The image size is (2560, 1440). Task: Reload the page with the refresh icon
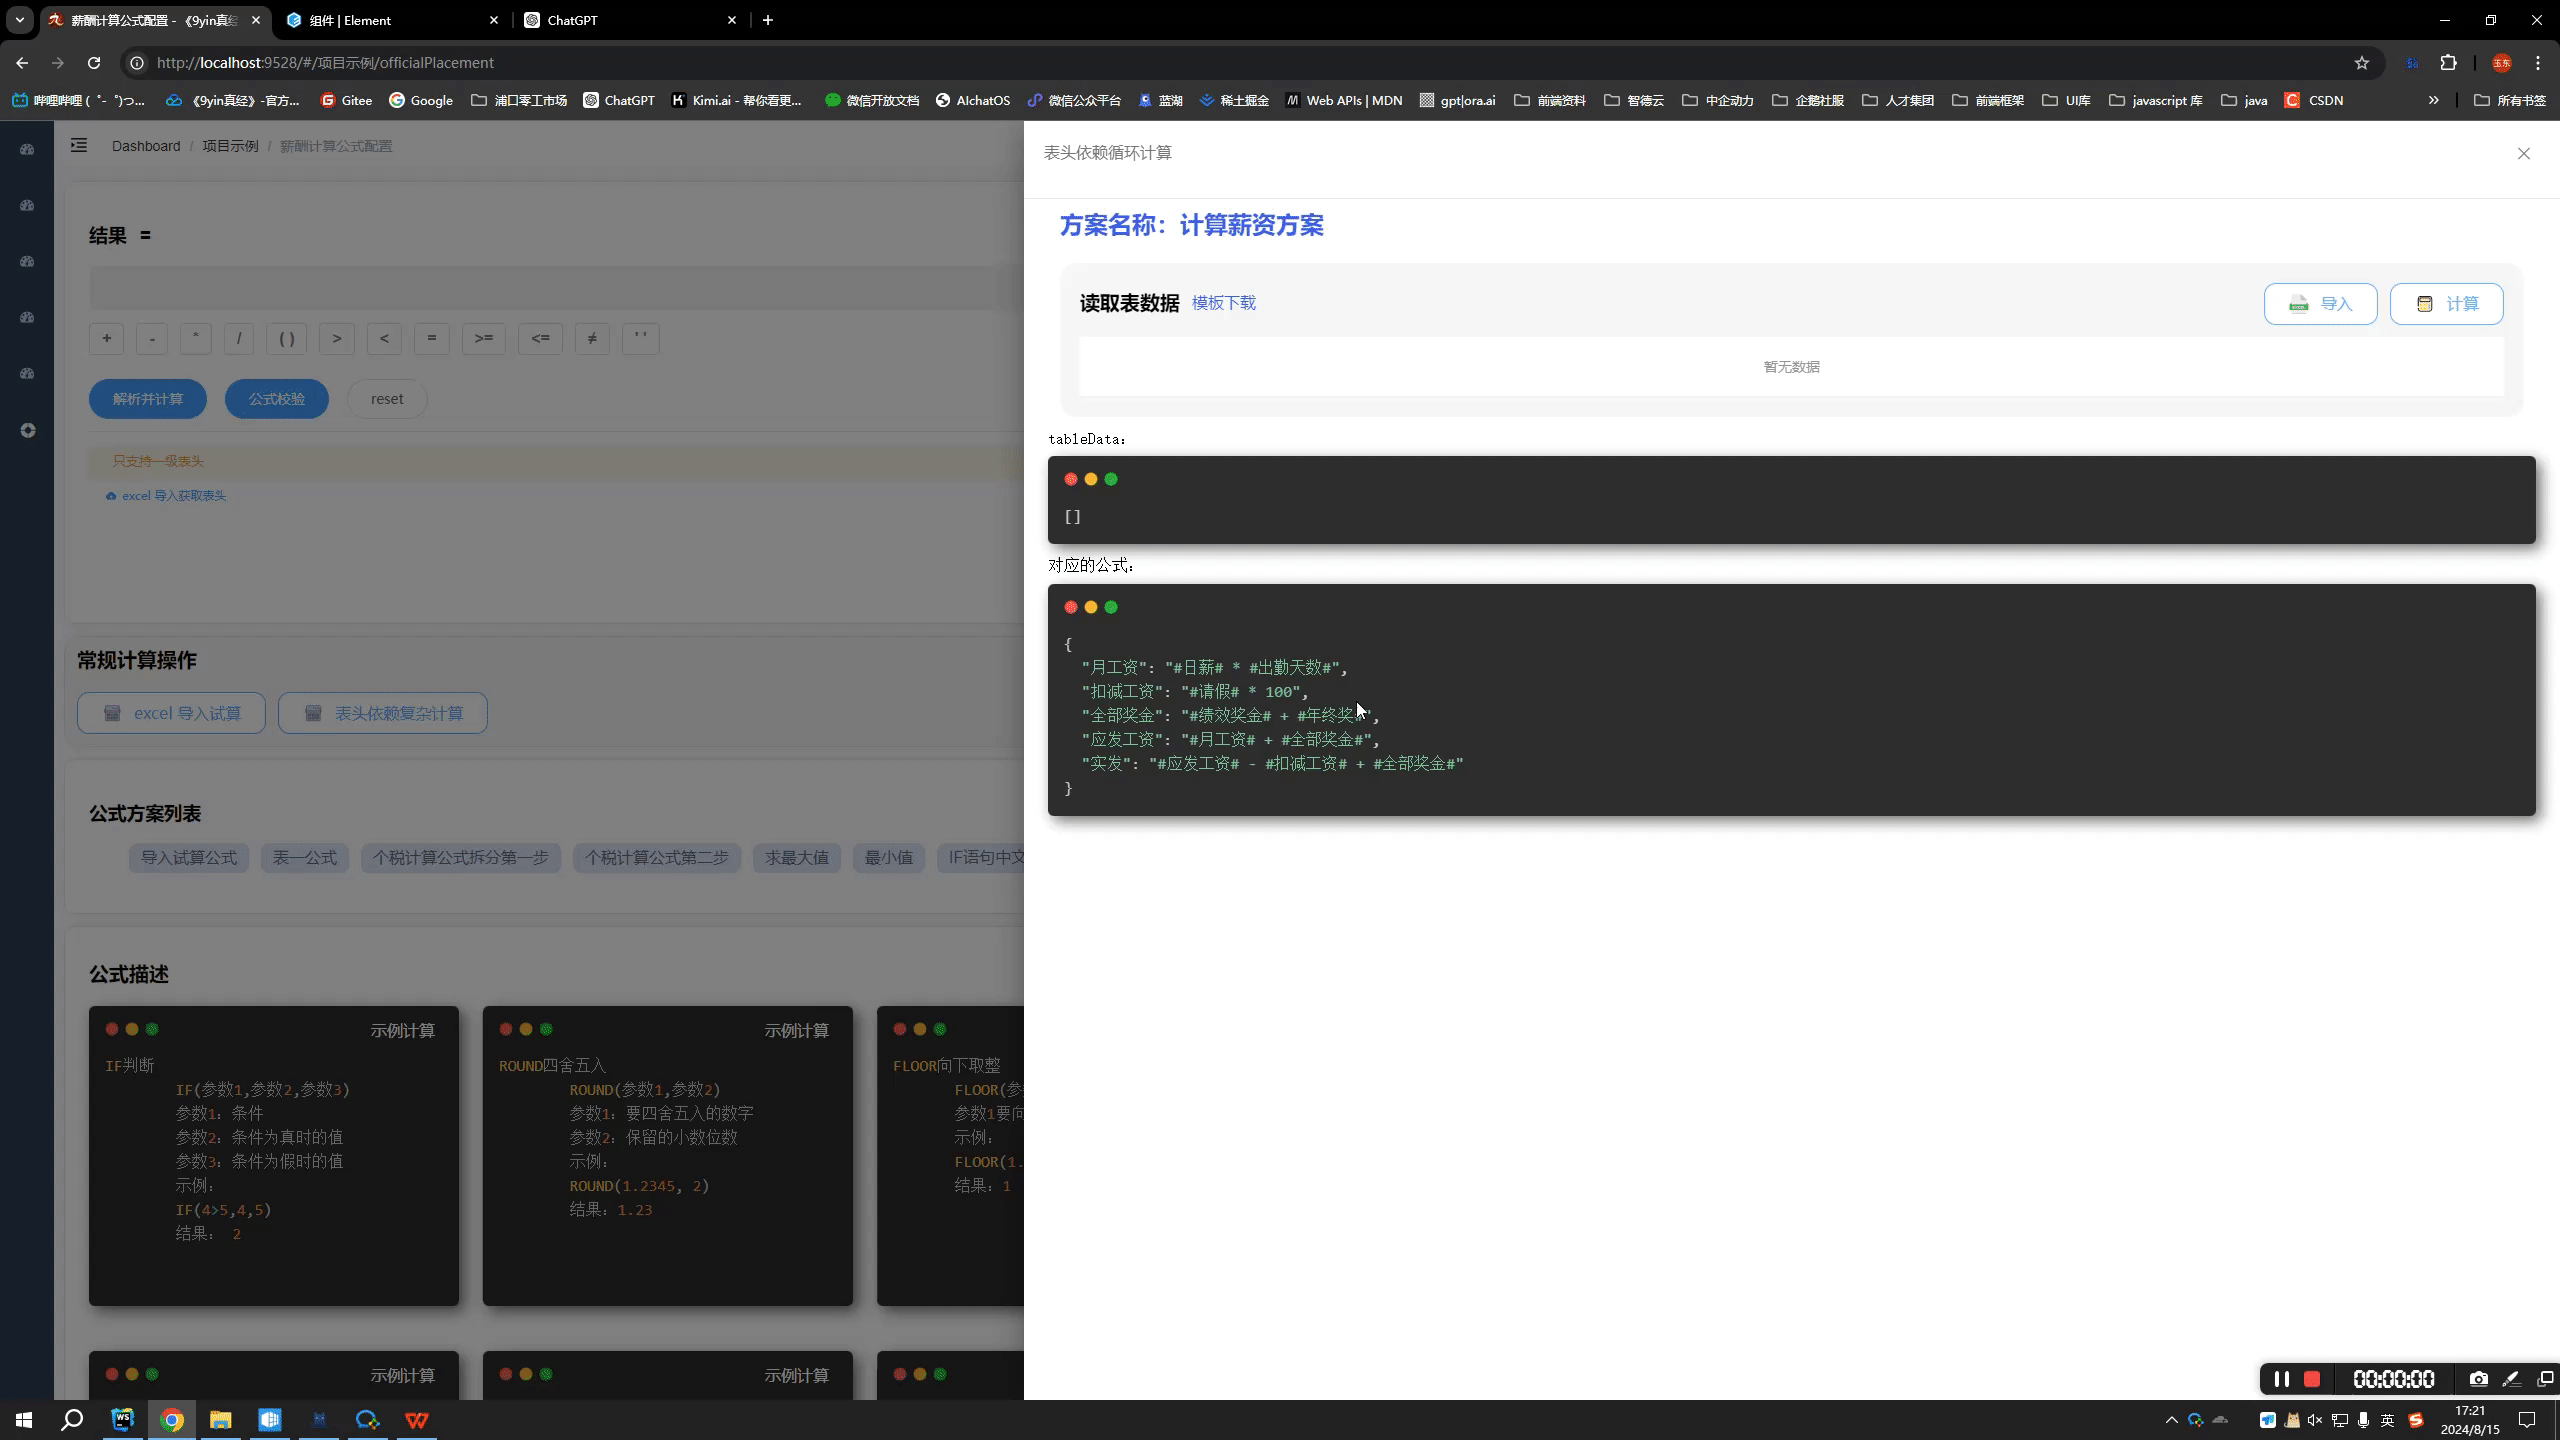coord(94,63)
